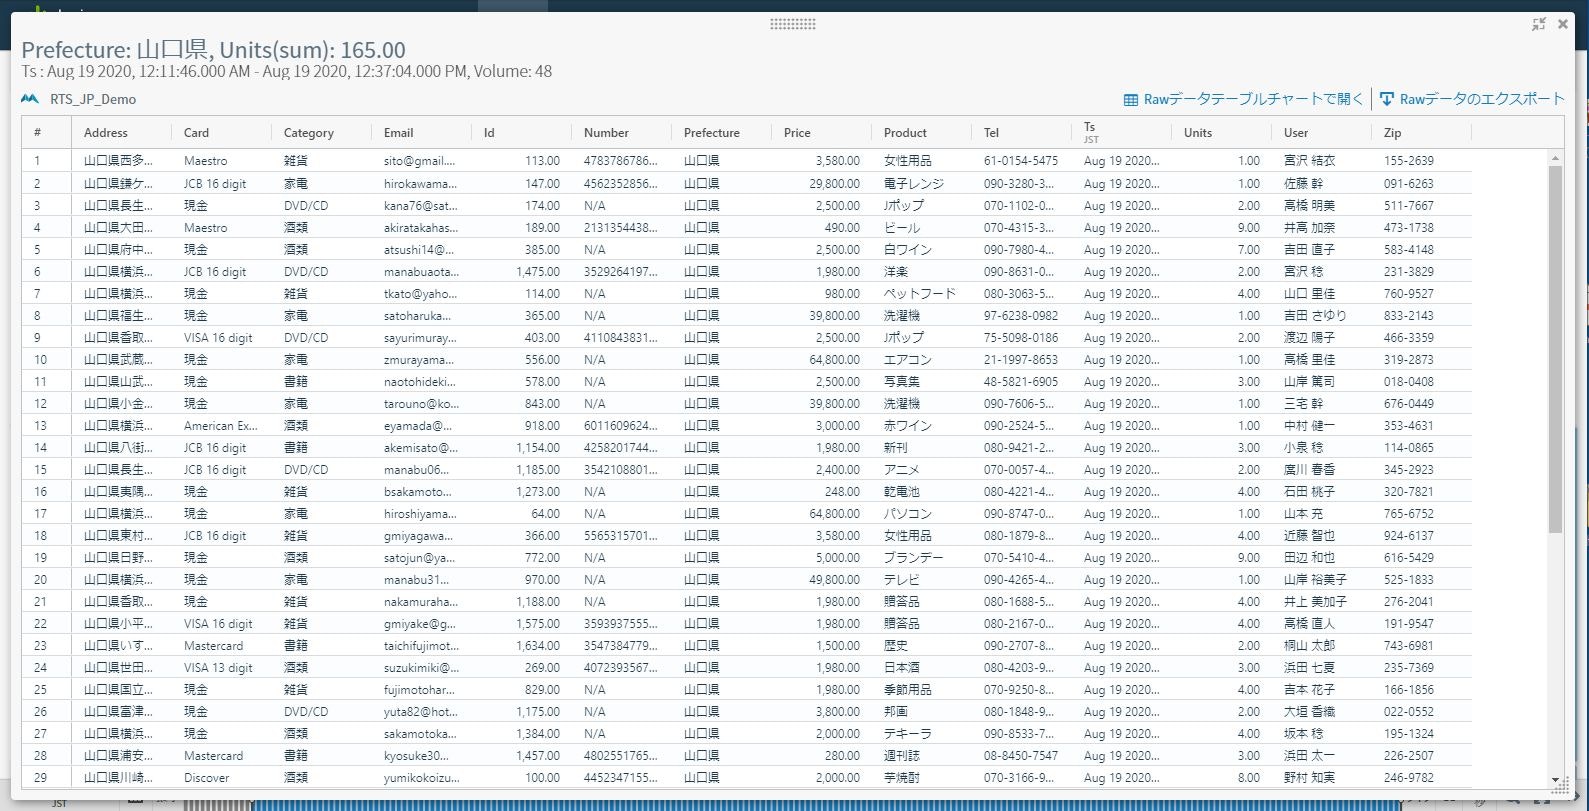The height and width of the screenshot is (811, 1589).
Task: Click the scrollbar down arrow
Action: pyautogui.click(x=1555, y=780)
